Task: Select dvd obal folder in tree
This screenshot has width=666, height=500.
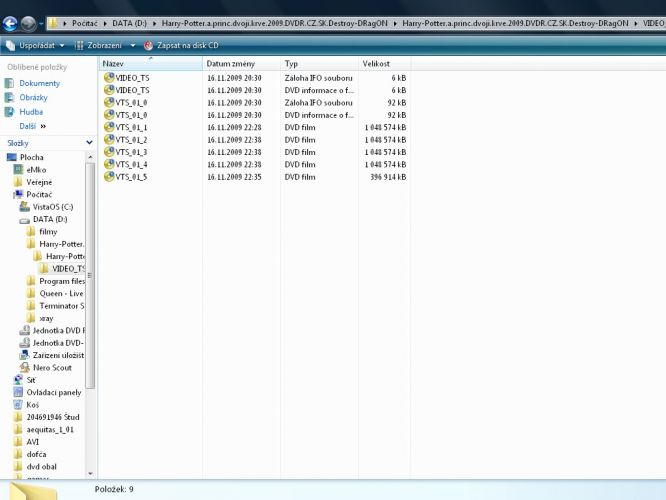Action: (42, 466)
